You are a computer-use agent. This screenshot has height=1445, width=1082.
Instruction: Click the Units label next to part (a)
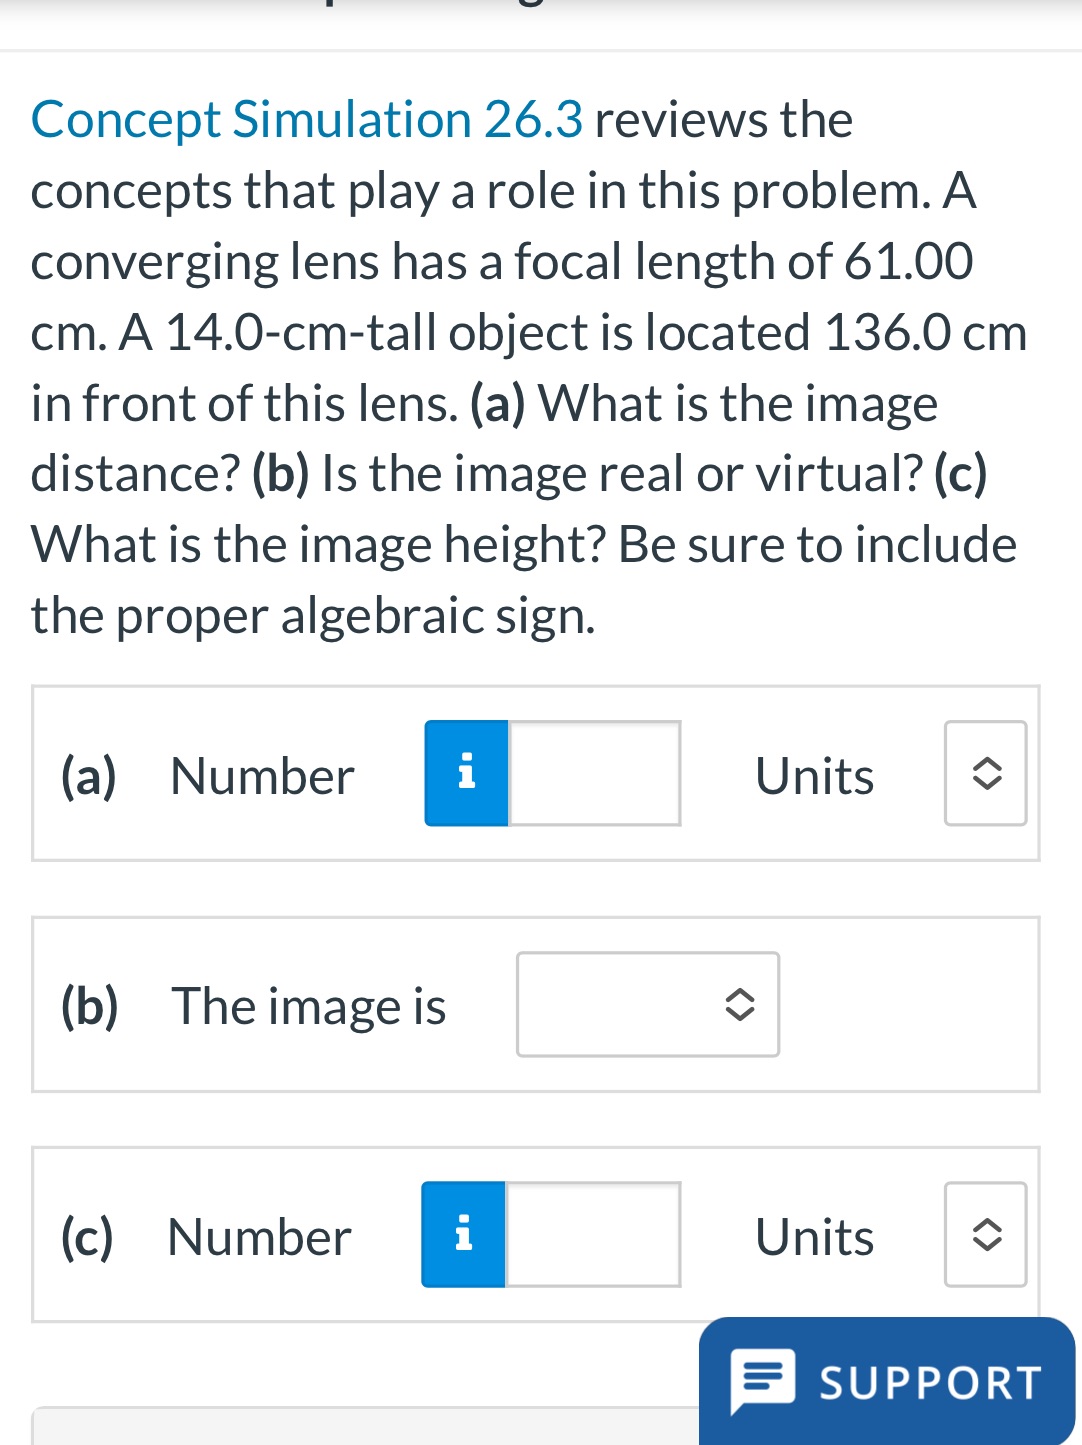point(815,775)
